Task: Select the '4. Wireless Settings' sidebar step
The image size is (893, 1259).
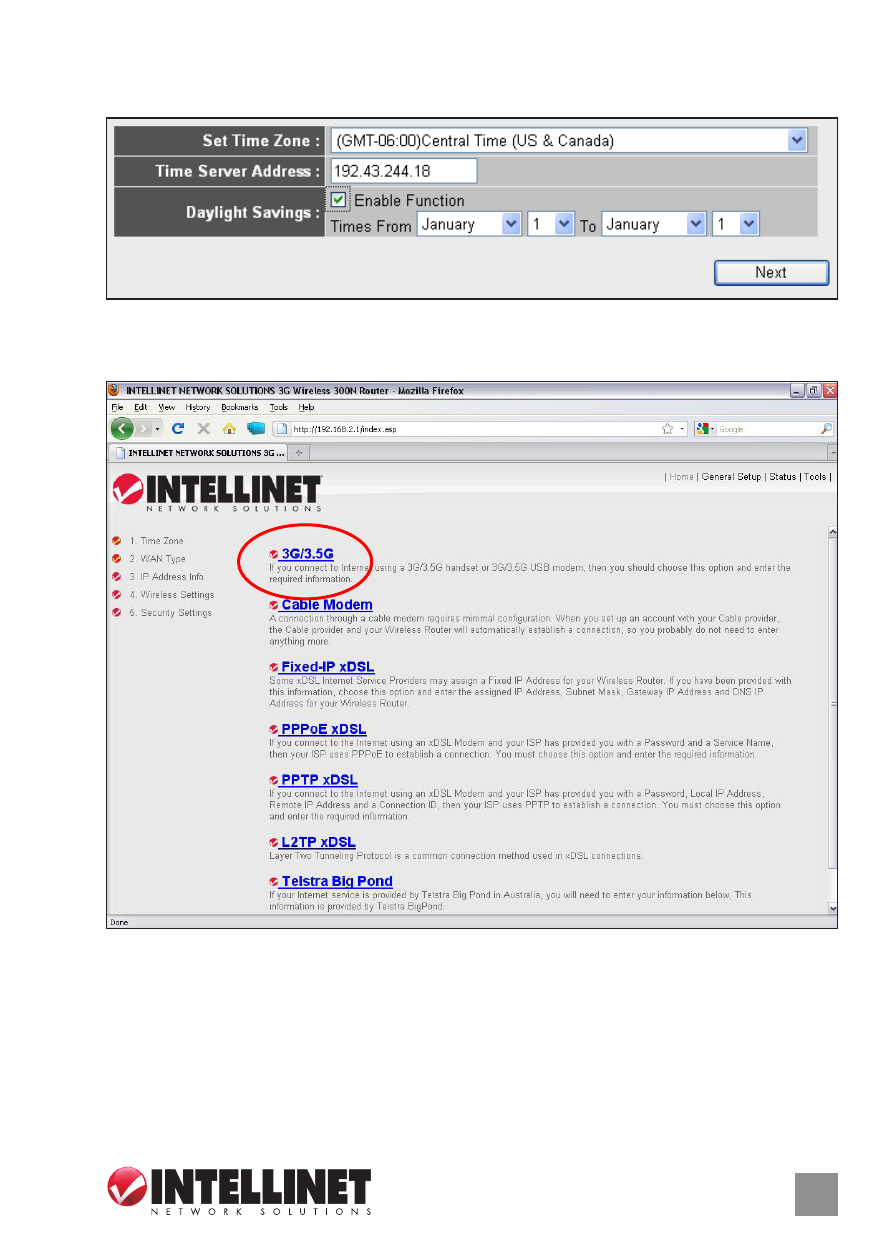Action: tap(171, 595)
